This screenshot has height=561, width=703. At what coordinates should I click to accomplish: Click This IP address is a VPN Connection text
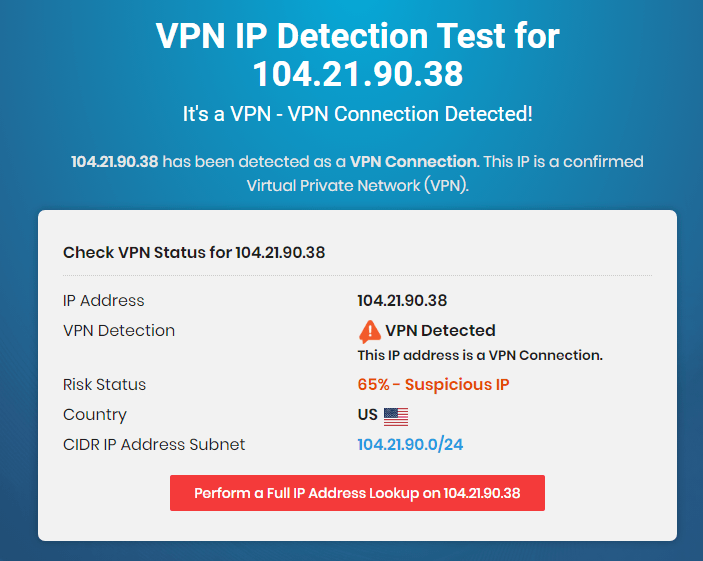coord(480,355)
